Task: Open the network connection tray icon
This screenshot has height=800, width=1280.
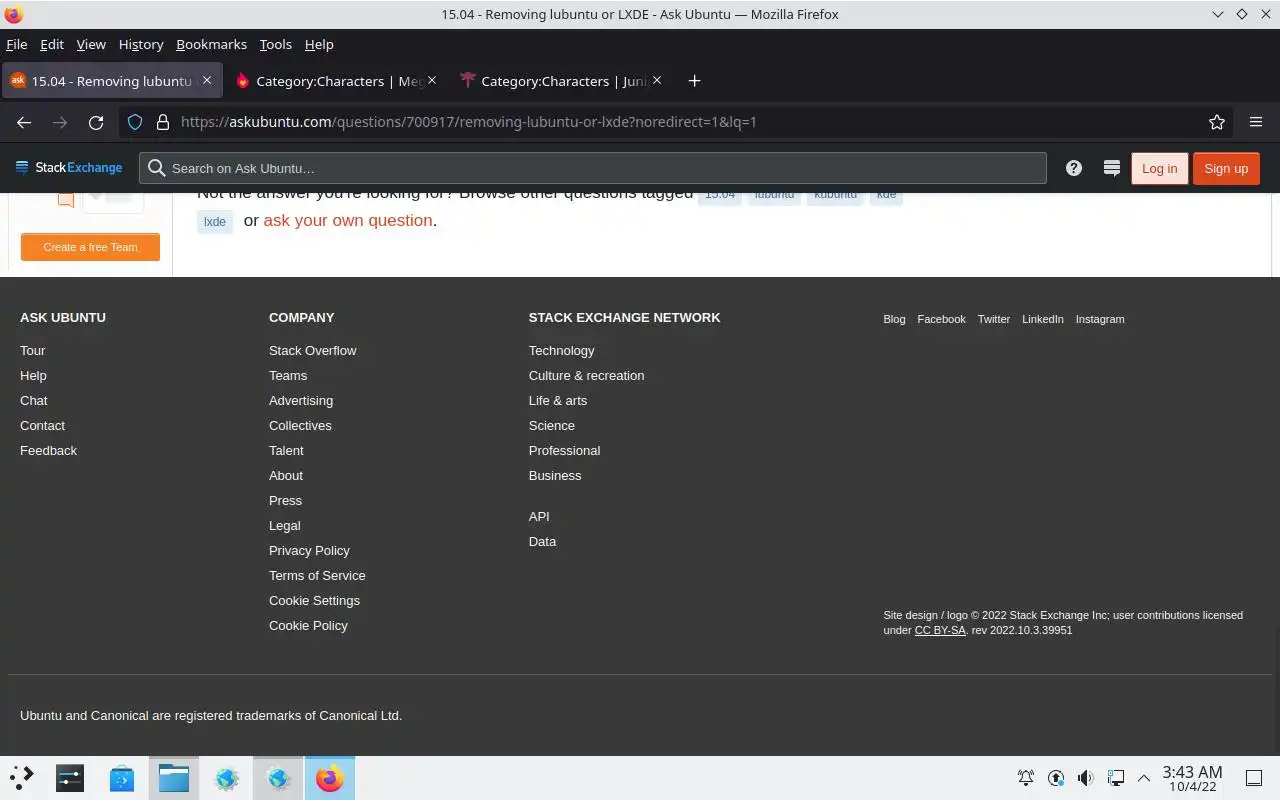Action: tap(1115, 778)
